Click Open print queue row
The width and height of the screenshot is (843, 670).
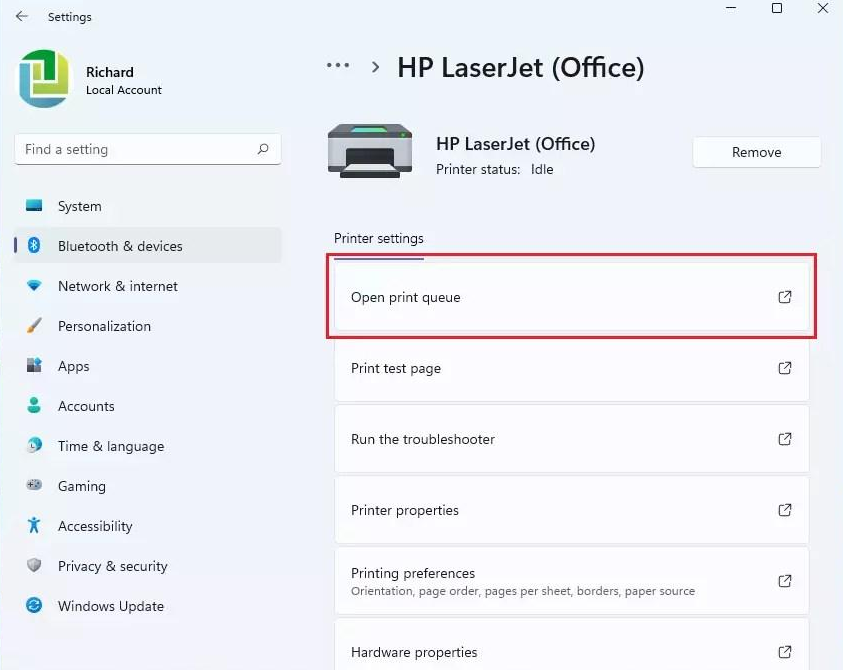(x=571, y=297)
